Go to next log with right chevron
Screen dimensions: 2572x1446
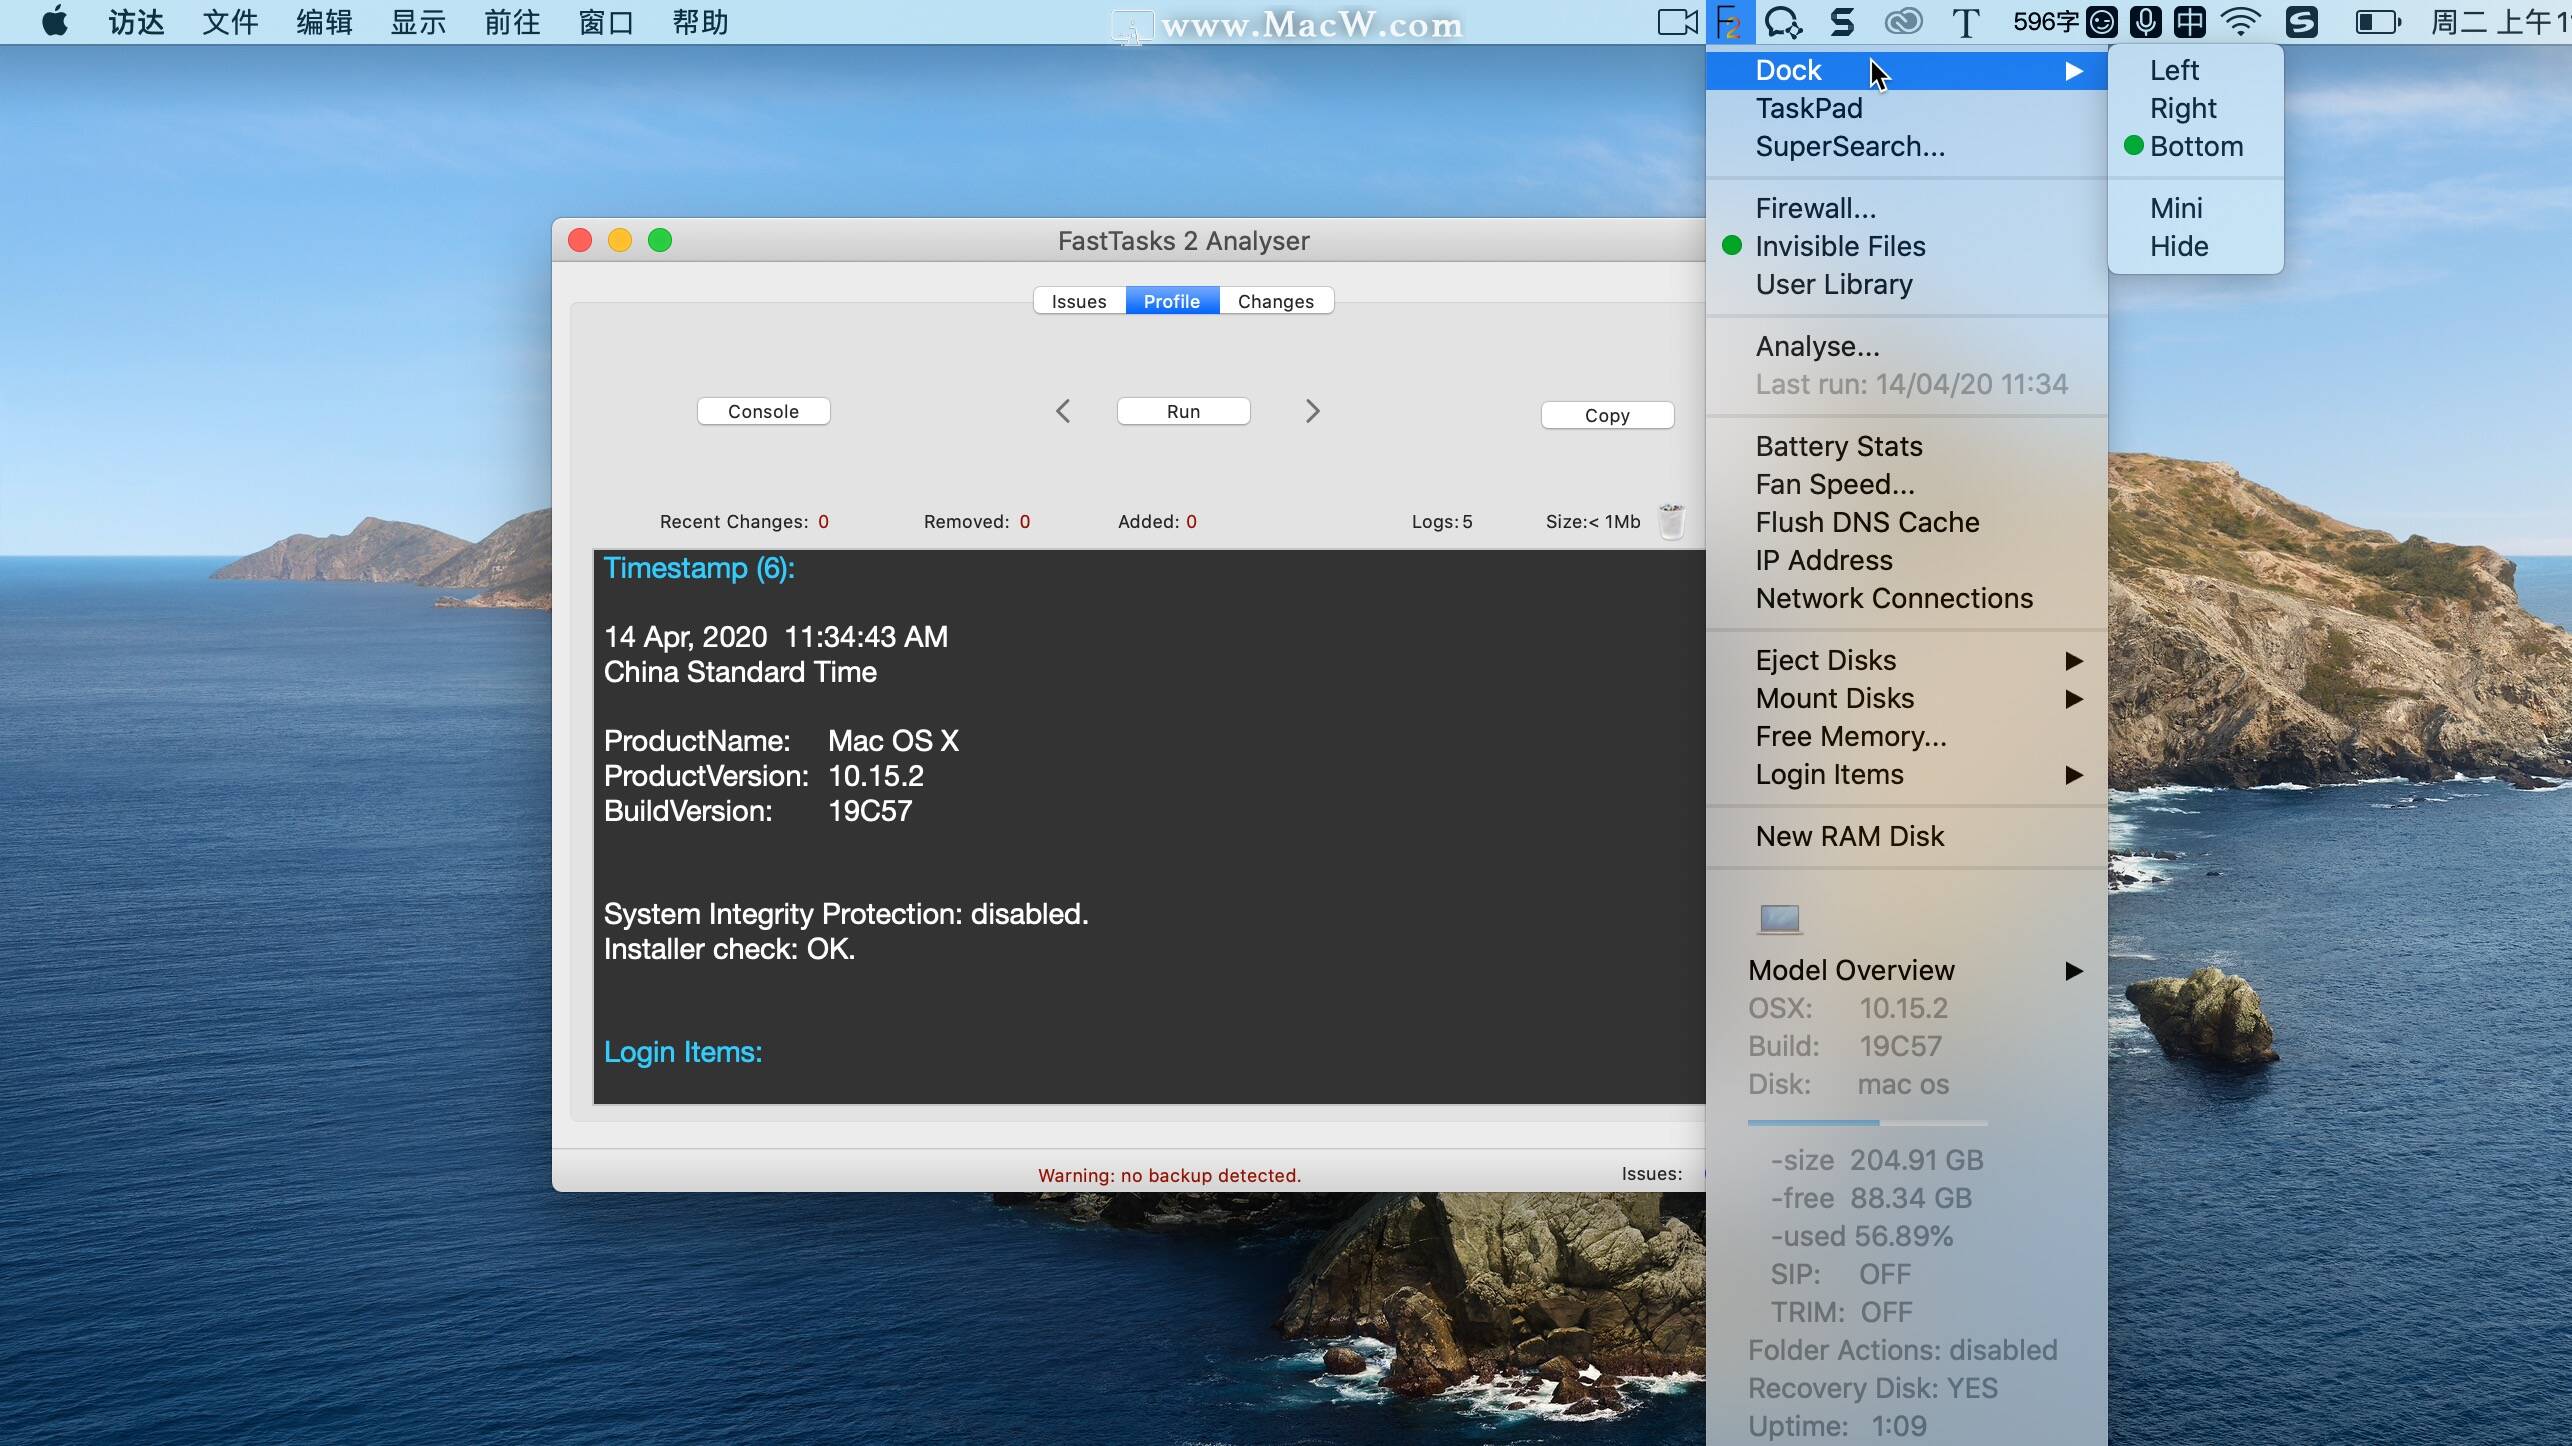click(1313, 411)
